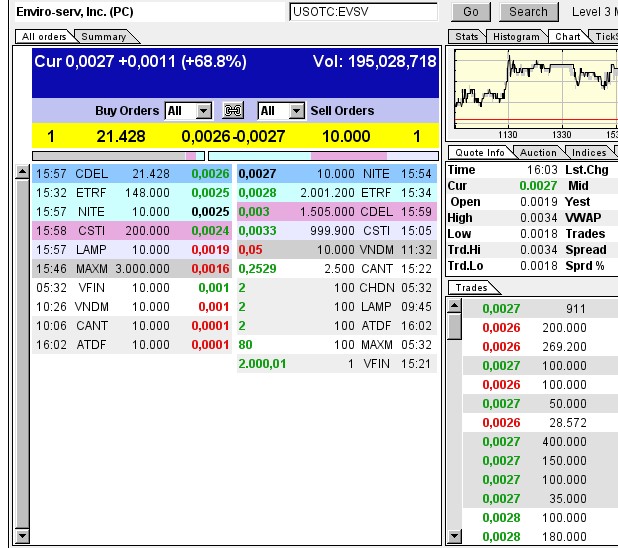The width and height of the screenshot is (618, 548).
Task: Open the Histogram tab
Action: pos(516,37)
